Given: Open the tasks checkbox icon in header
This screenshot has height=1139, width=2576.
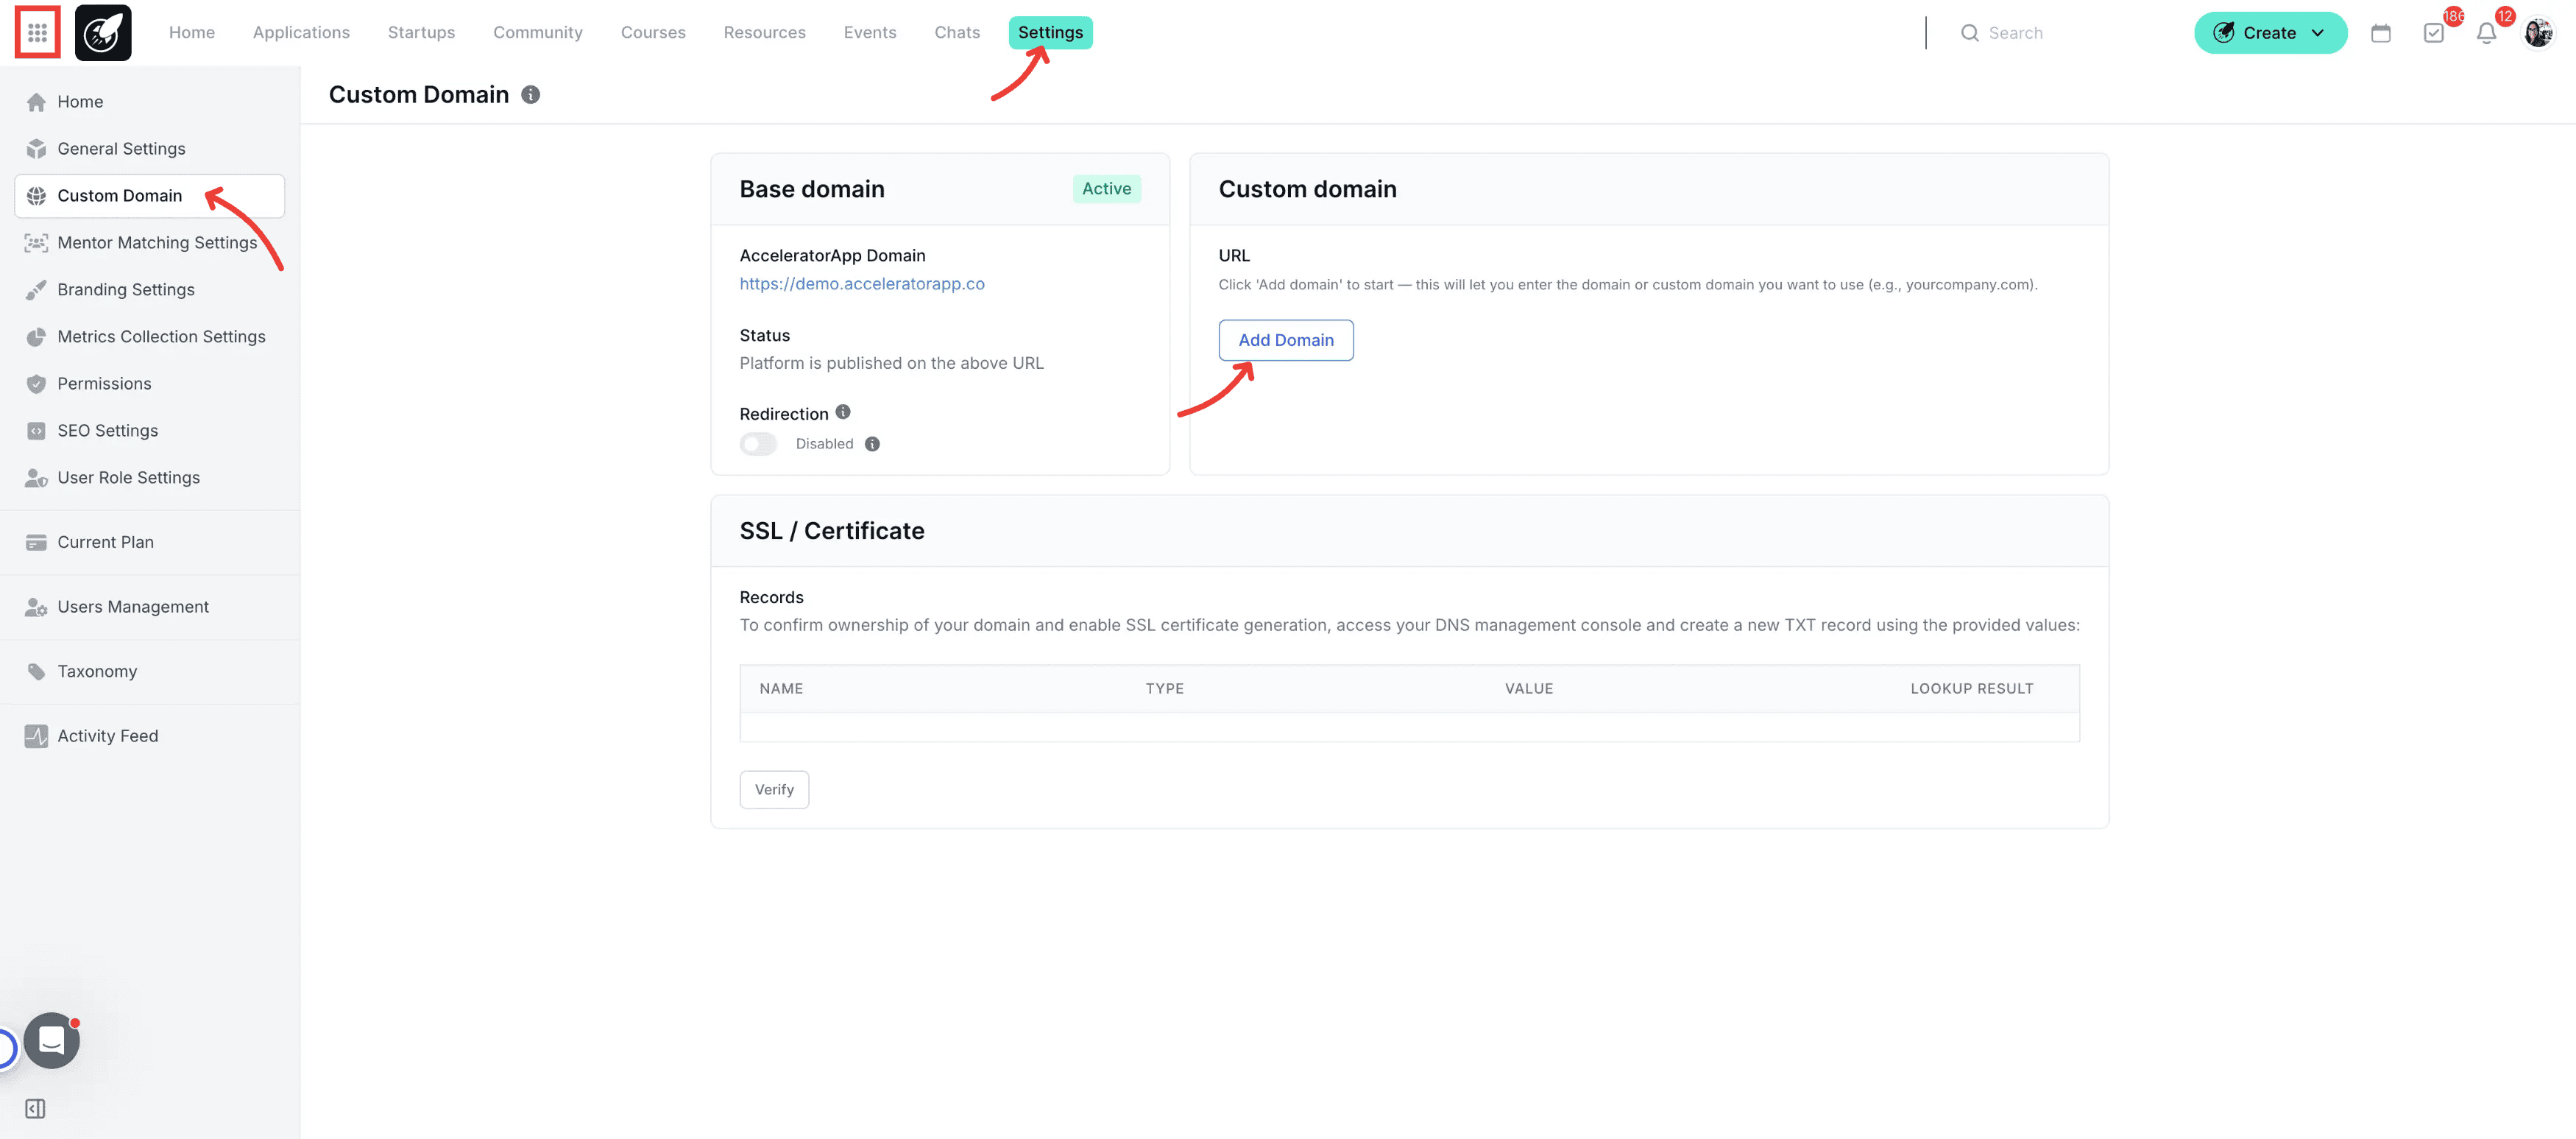Looking at the screenshot, I should 2433,33.
